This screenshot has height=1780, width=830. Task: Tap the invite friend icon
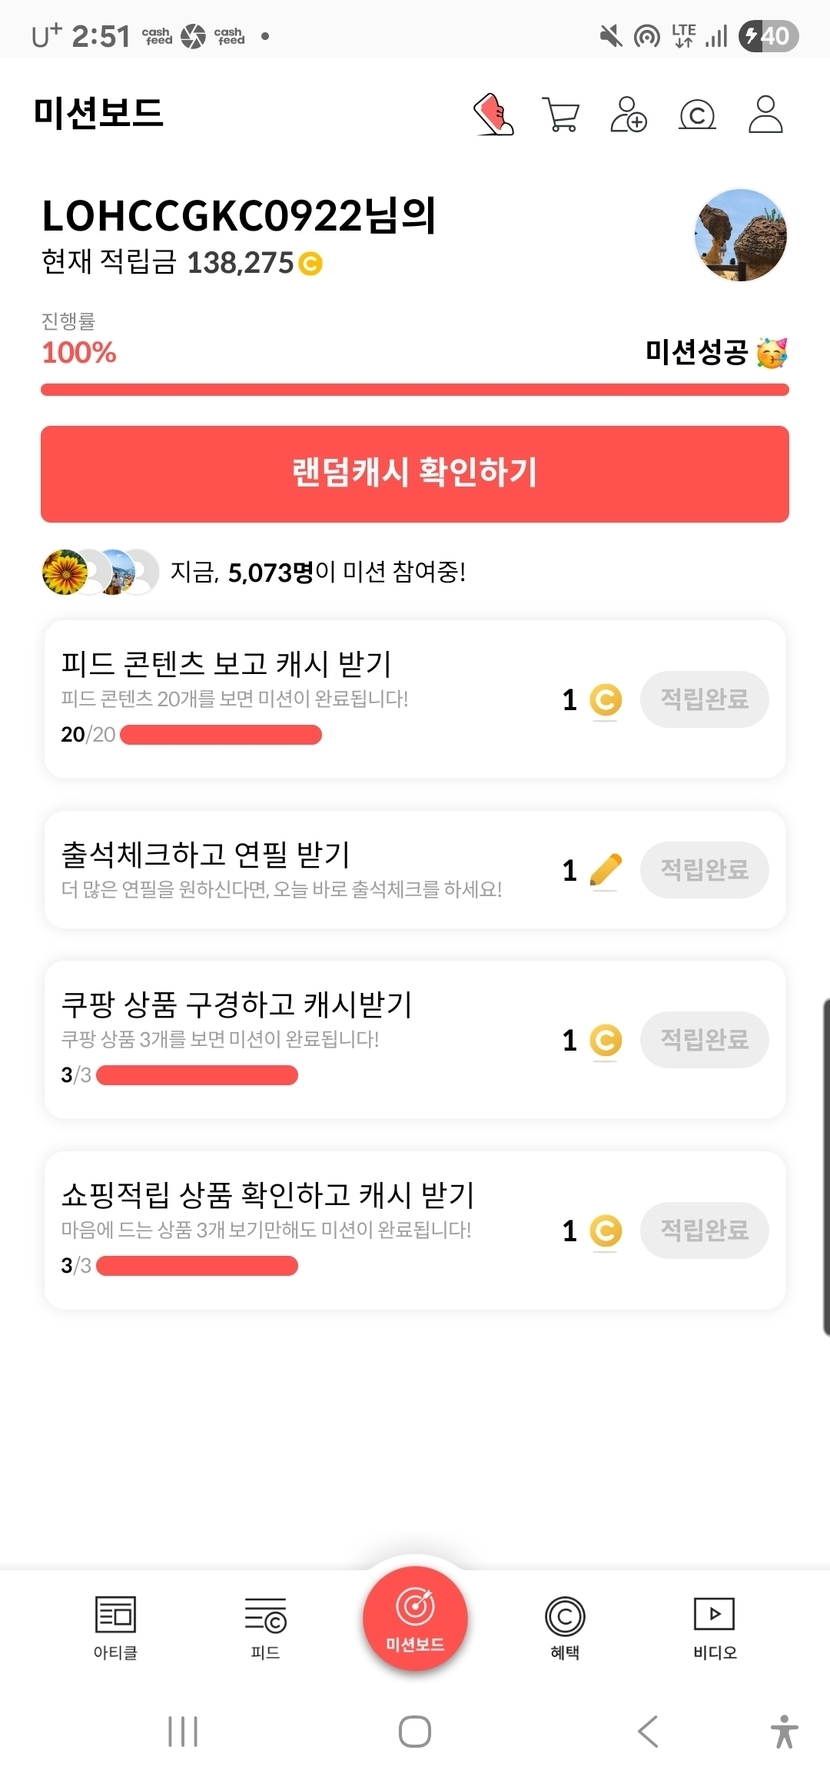(628, 115)
